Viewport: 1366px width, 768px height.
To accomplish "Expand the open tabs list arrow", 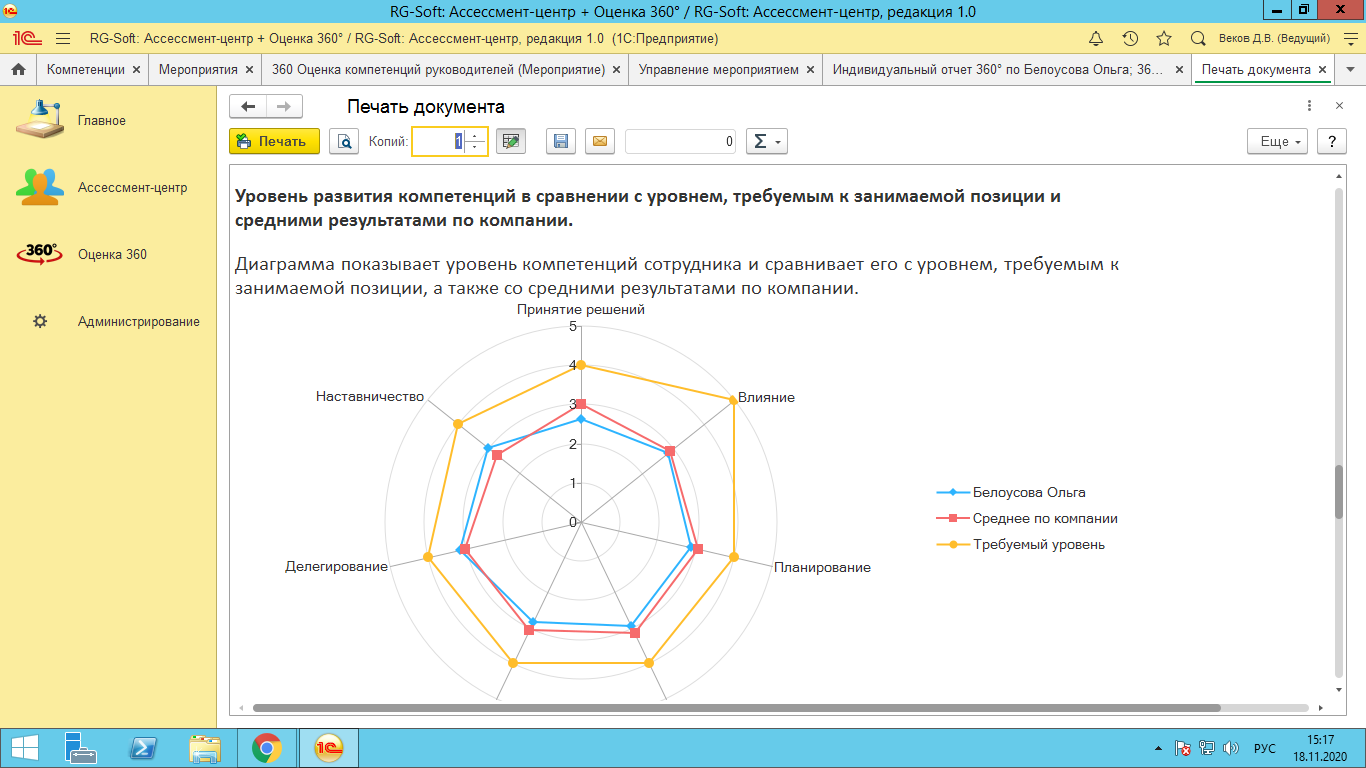I will (x=1351, y=70).
